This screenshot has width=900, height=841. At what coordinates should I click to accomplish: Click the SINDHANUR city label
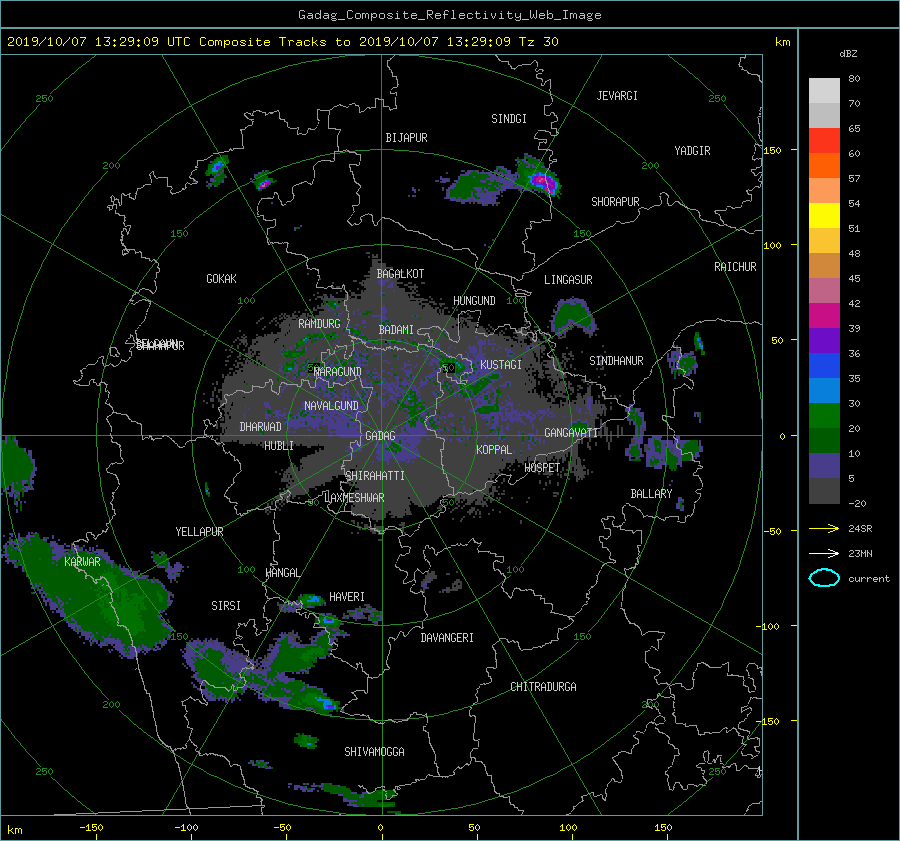tap(616, 361)
